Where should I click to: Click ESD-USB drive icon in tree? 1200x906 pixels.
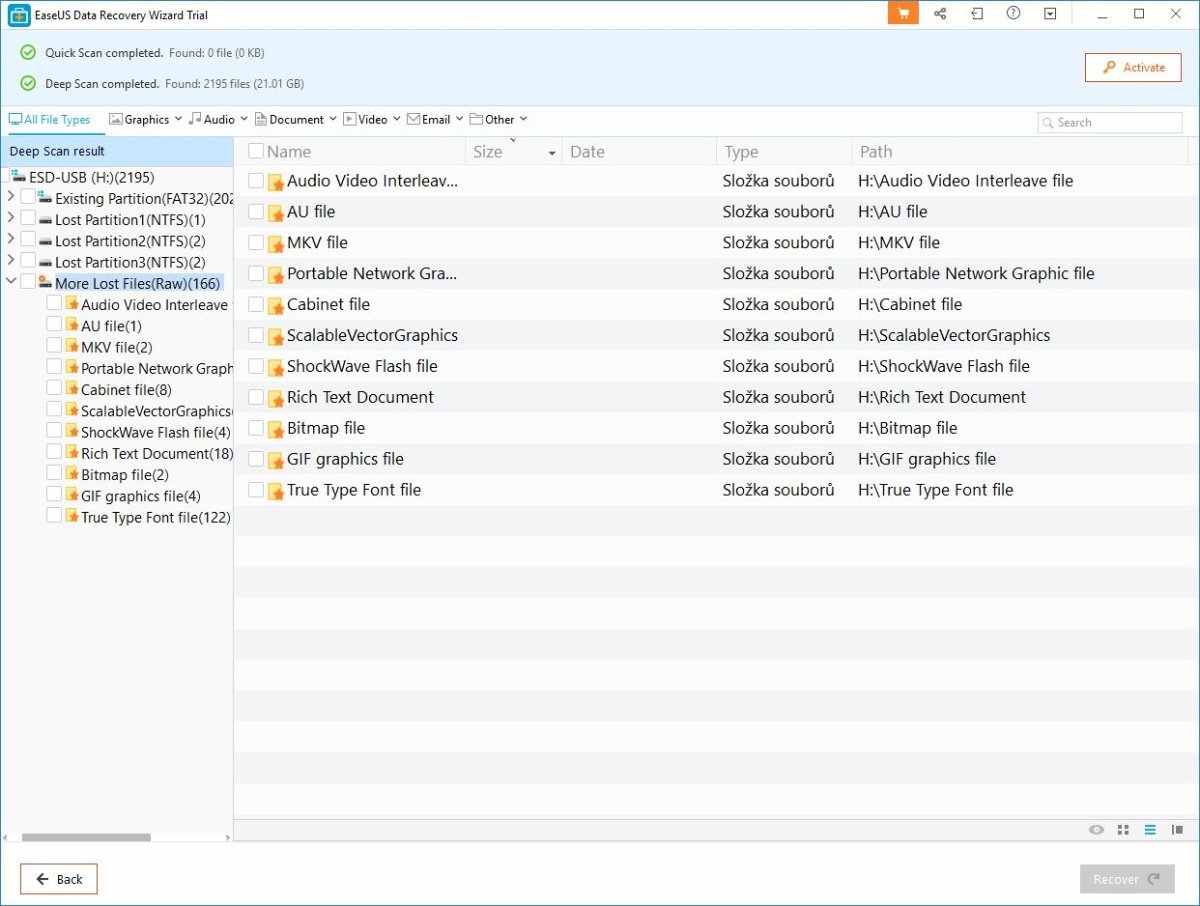[x=19, y=176]
